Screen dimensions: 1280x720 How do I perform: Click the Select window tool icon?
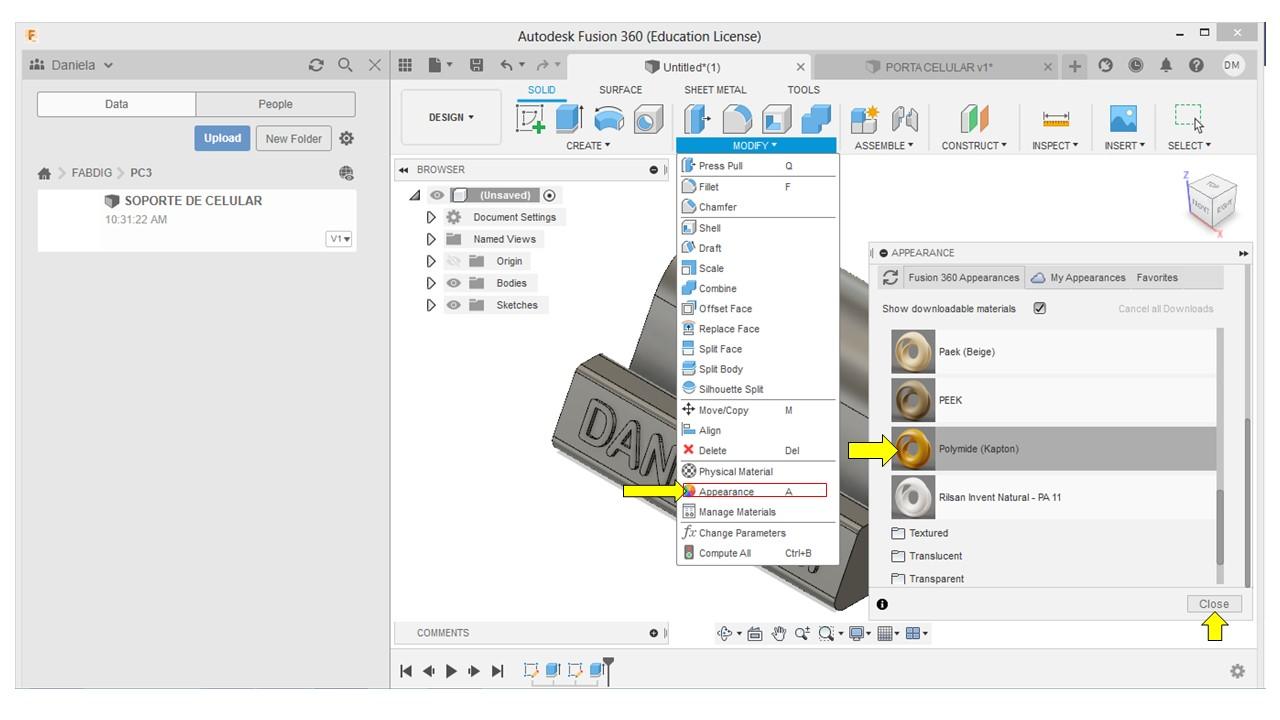pyautogui.click(x=1189, y=118)
